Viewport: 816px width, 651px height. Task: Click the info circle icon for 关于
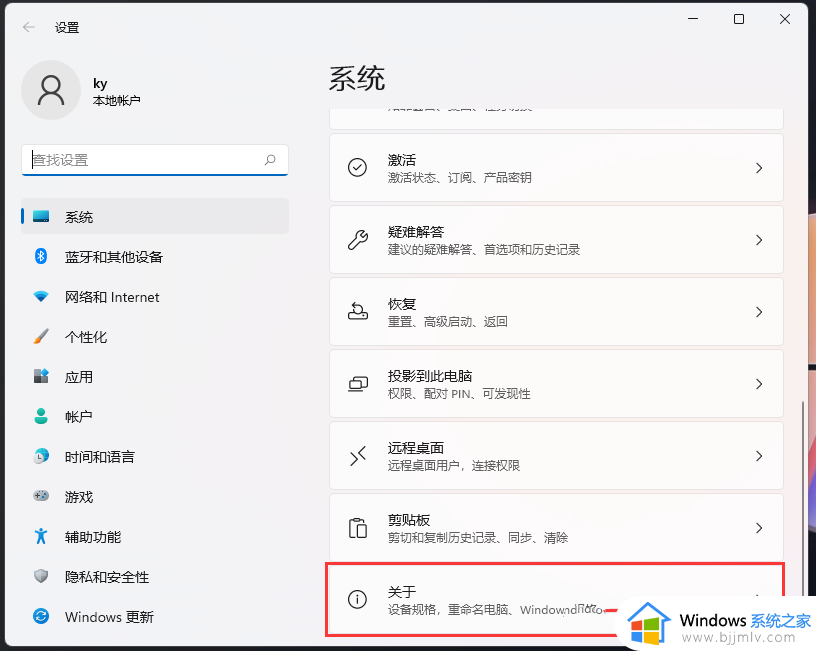358,599
